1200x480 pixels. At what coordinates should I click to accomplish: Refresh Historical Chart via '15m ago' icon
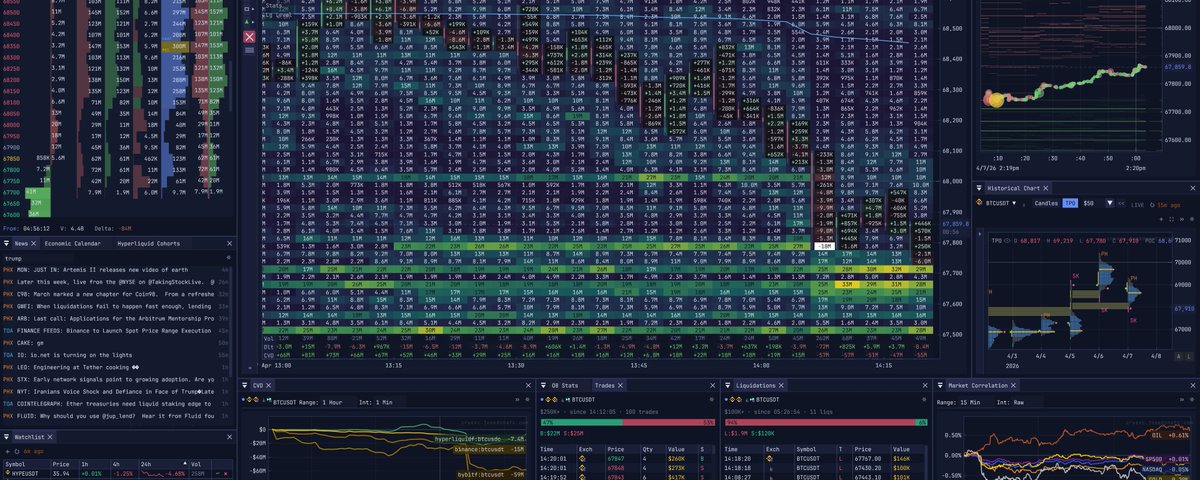pyautogui.click(x=1152, y=205)
